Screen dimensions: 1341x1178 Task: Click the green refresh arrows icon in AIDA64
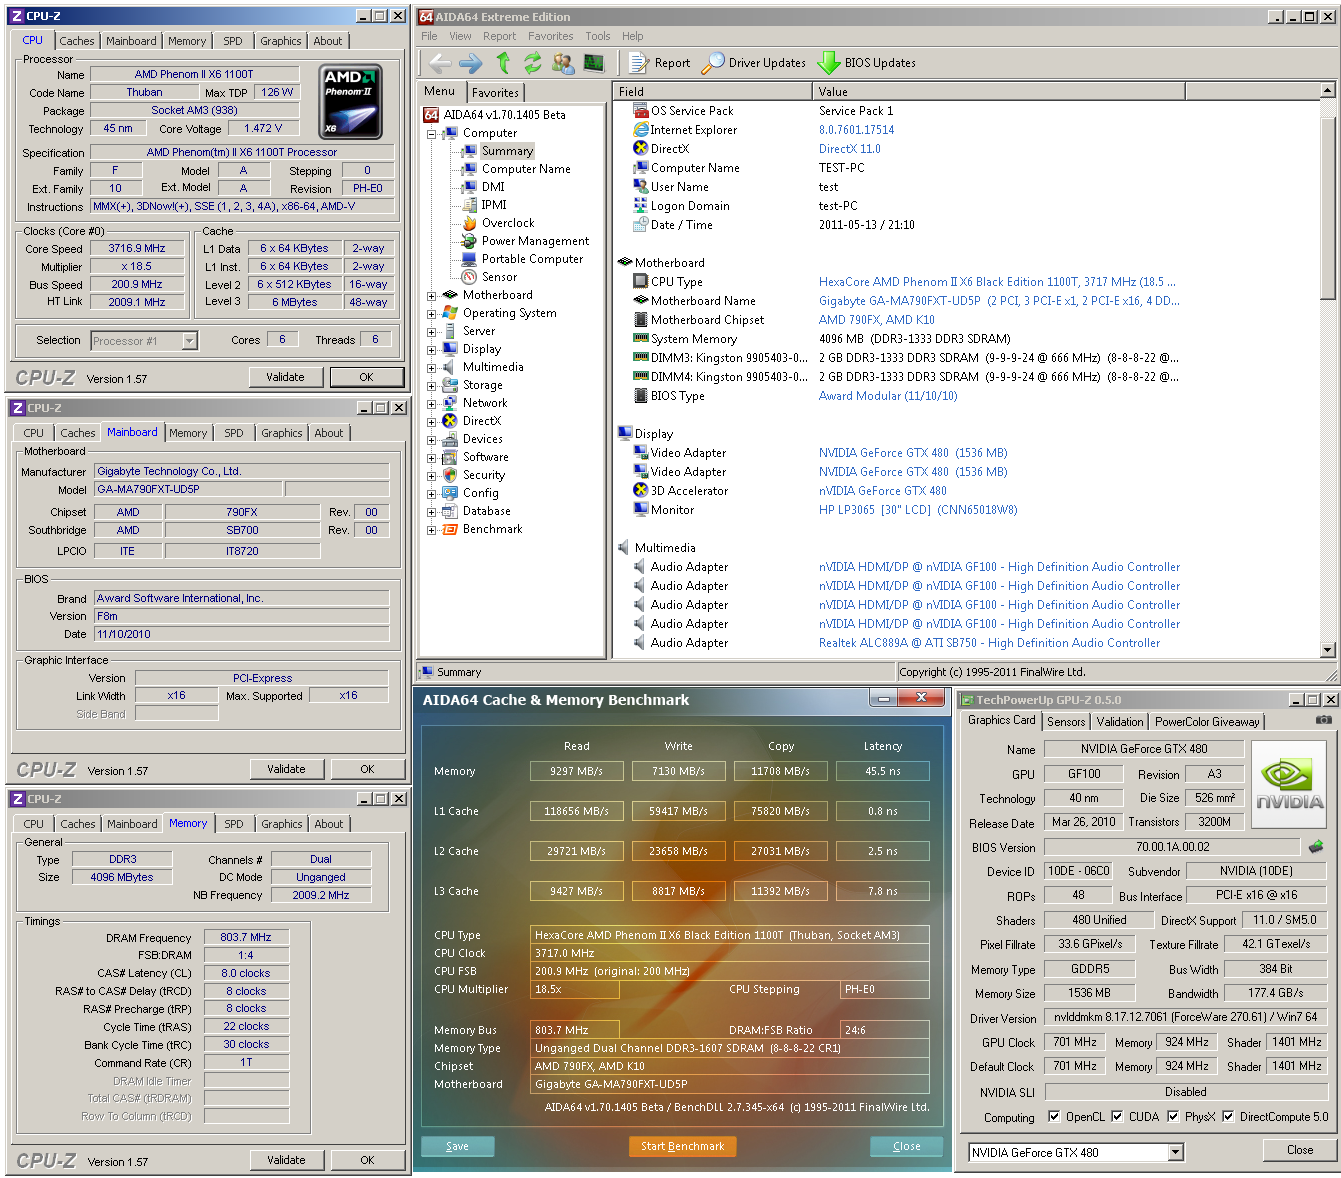coord(532,63)
